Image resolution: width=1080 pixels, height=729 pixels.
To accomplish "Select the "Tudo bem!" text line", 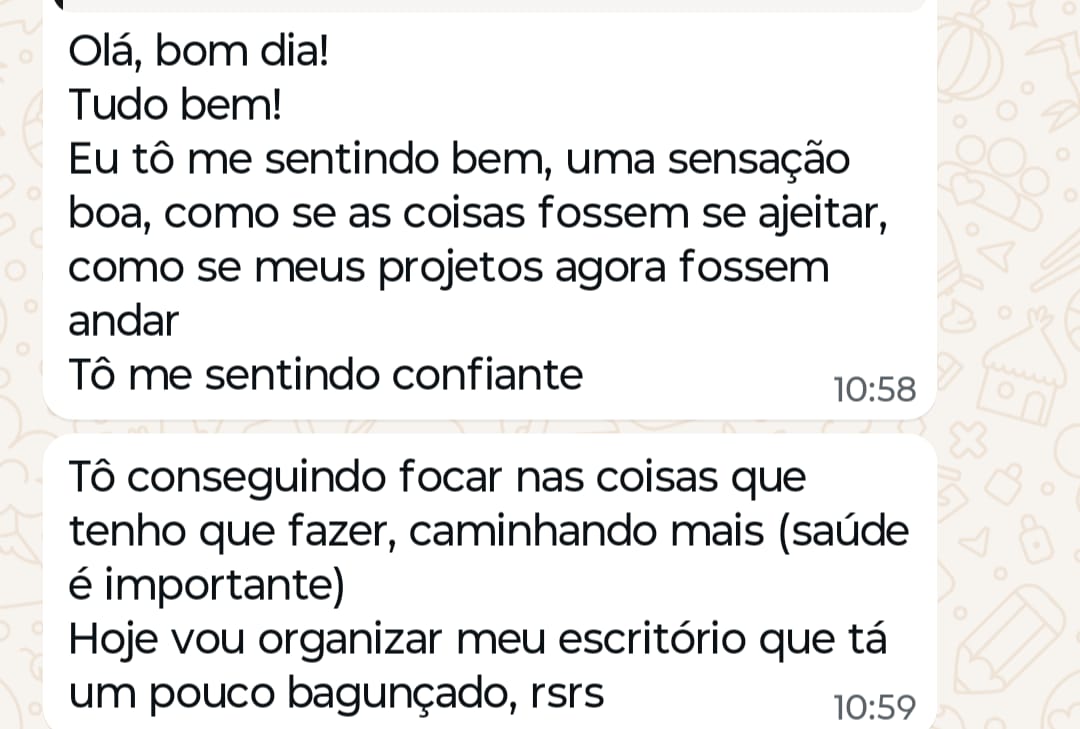I will [x=175, y=104].
